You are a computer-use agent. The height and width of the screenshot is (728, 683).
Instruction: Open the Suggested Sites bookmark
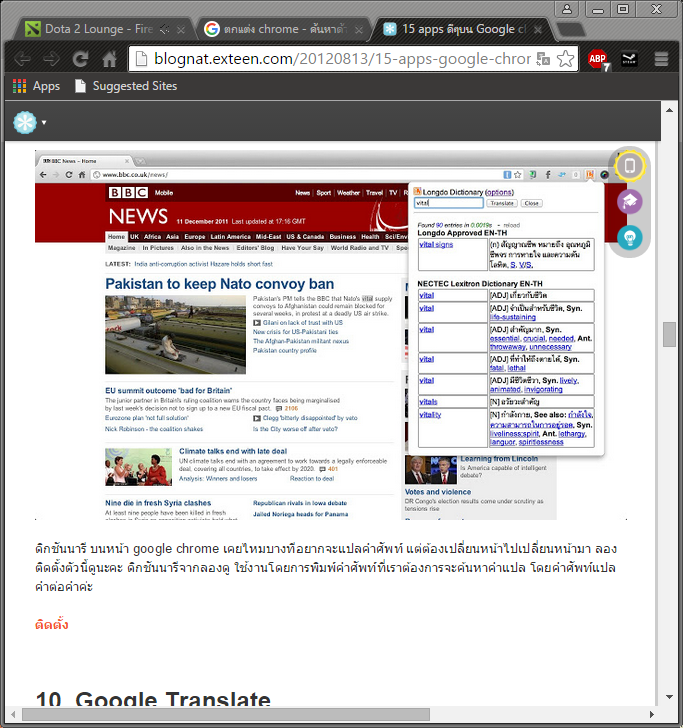tap(126, 86)
